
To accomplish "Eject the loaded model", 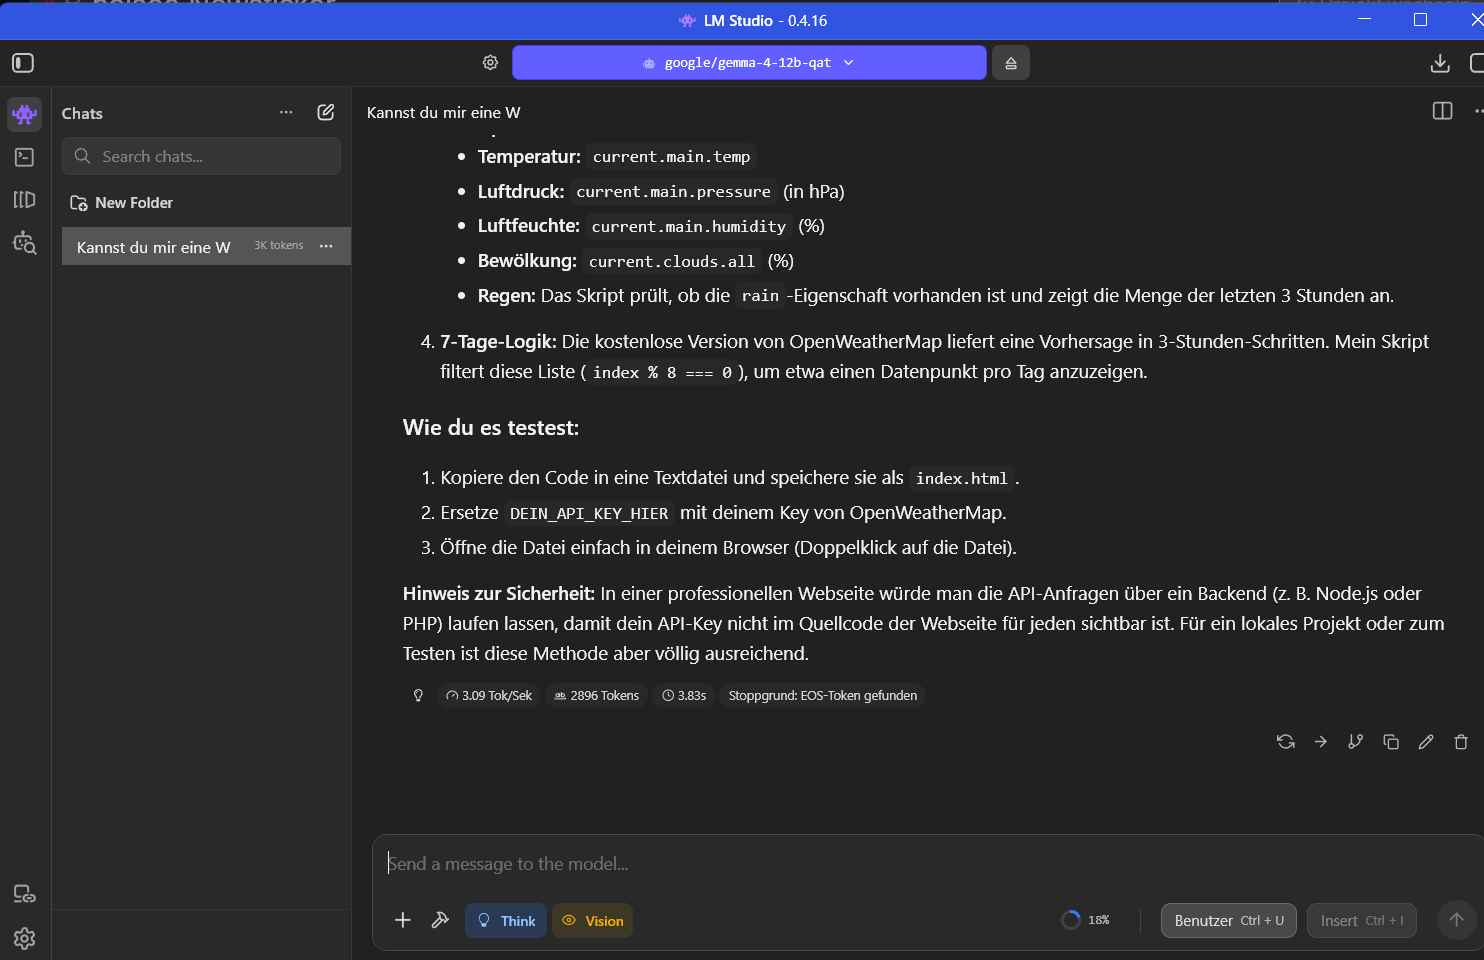I will 1011,63.
